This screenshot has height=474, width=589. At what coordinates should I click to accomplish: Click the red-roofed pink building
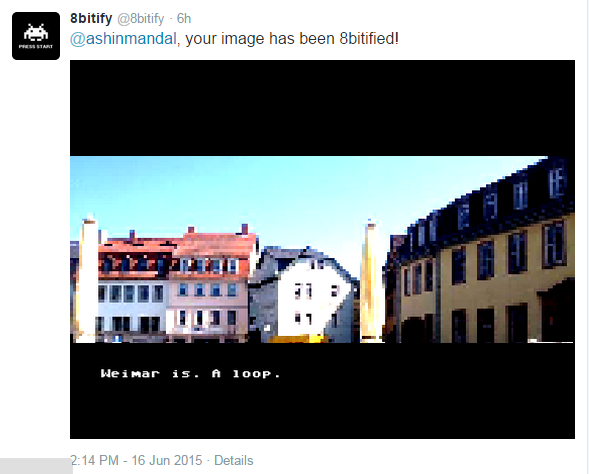(x=212, y=284)
